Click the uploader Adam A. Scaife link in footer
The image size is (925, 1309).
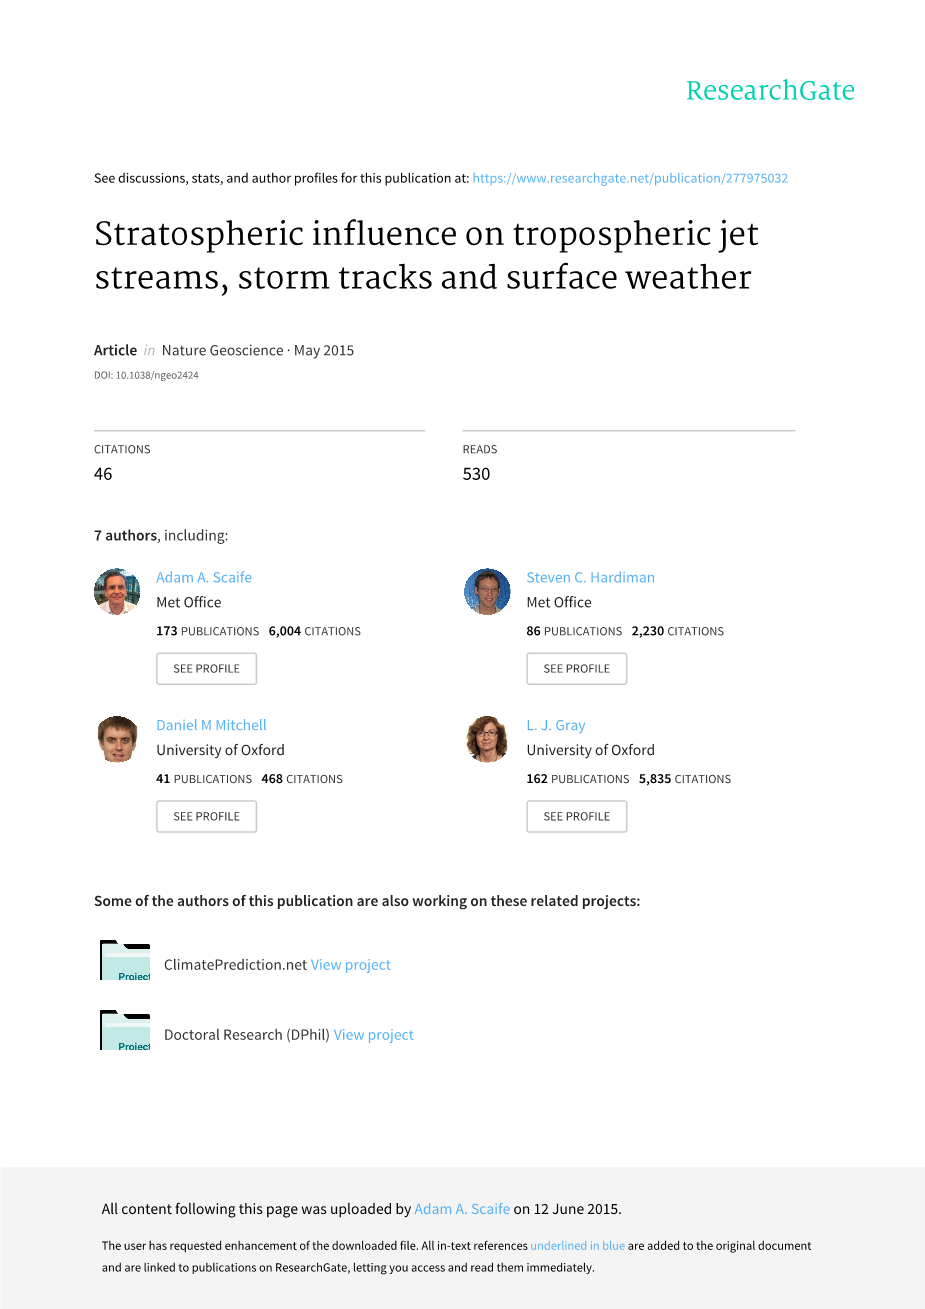(462, 1209)
